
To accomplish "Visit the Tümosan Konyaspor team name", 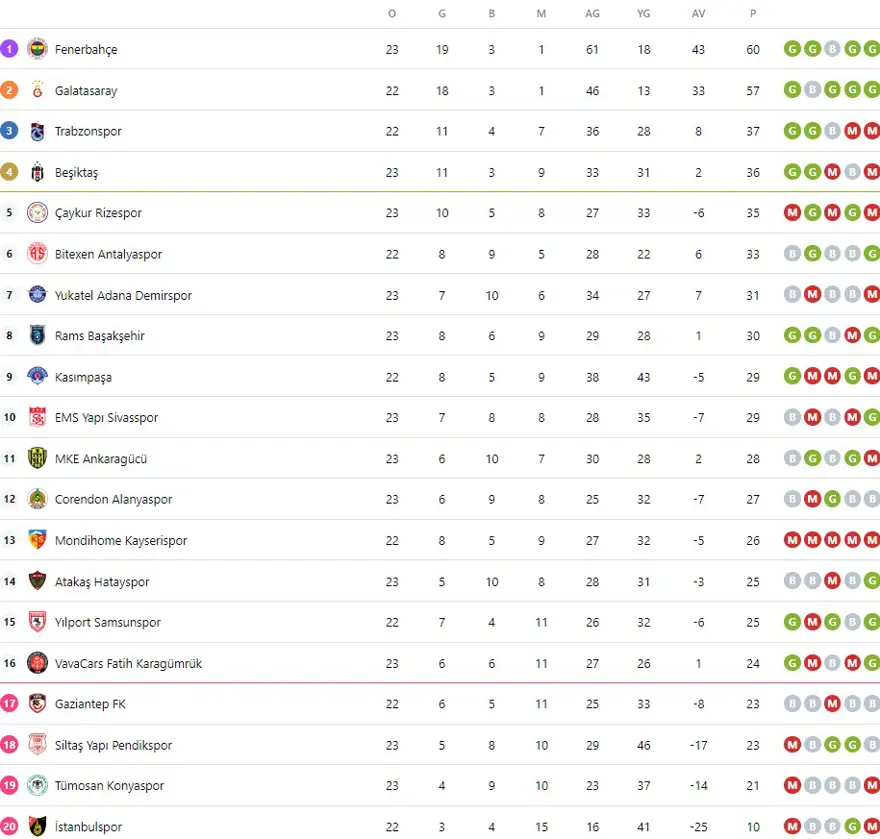I will [109, 786].
